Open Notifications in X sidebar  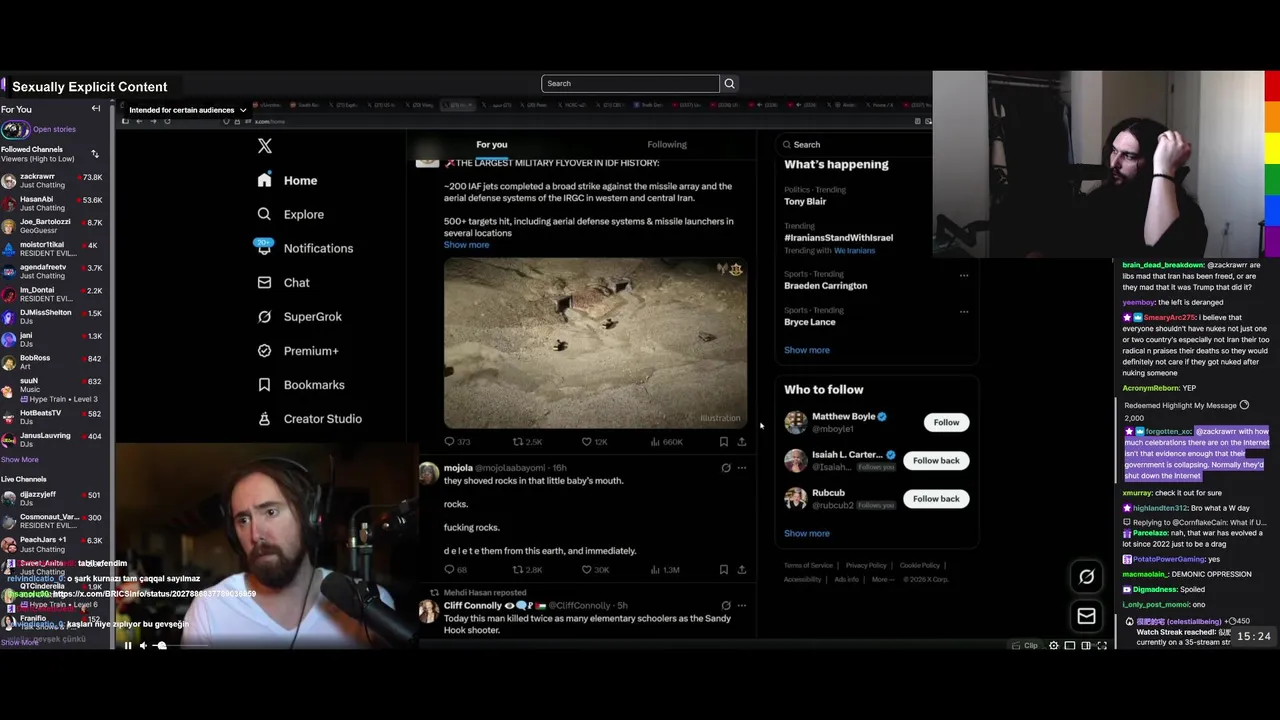pyautogui.click(x=305, y=248)
